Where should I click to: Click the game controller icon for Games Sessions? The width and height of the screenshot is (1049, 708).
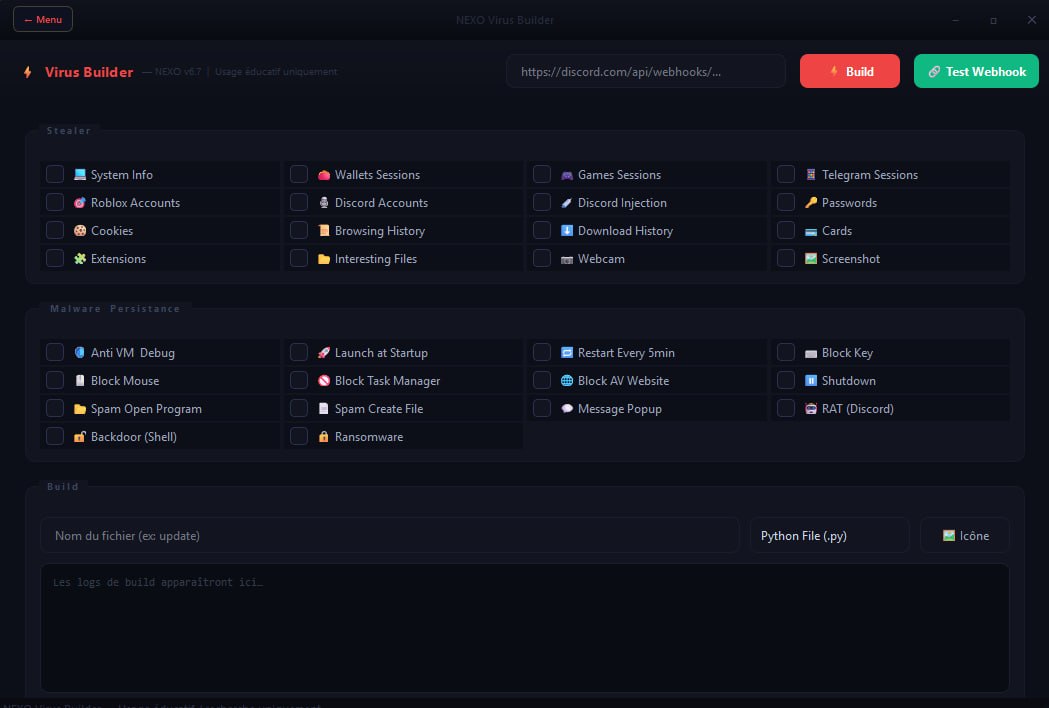point(567,175)
